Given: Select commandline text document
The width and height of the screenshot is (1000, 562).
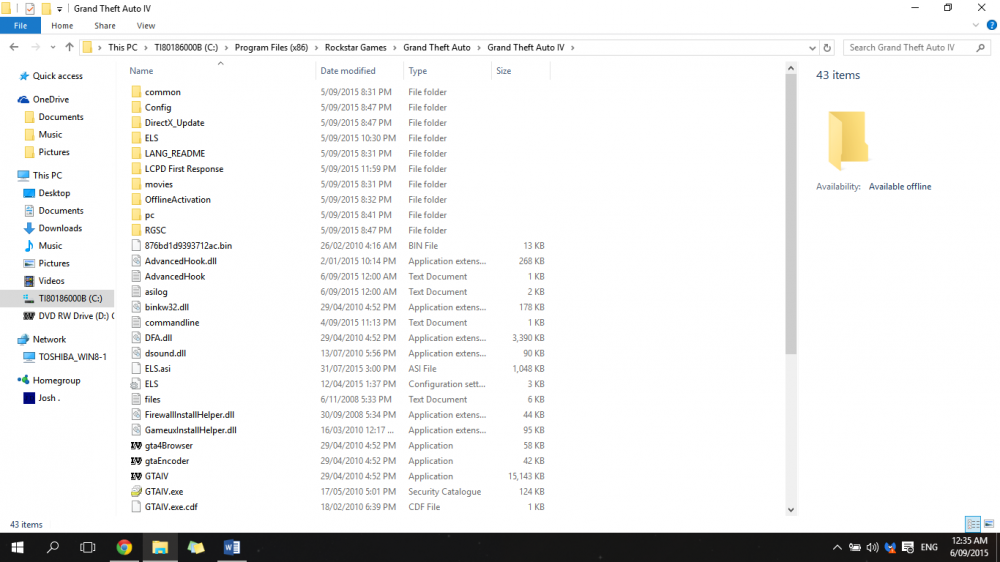Looking at the screenshot, I should [x=172, y=322].
